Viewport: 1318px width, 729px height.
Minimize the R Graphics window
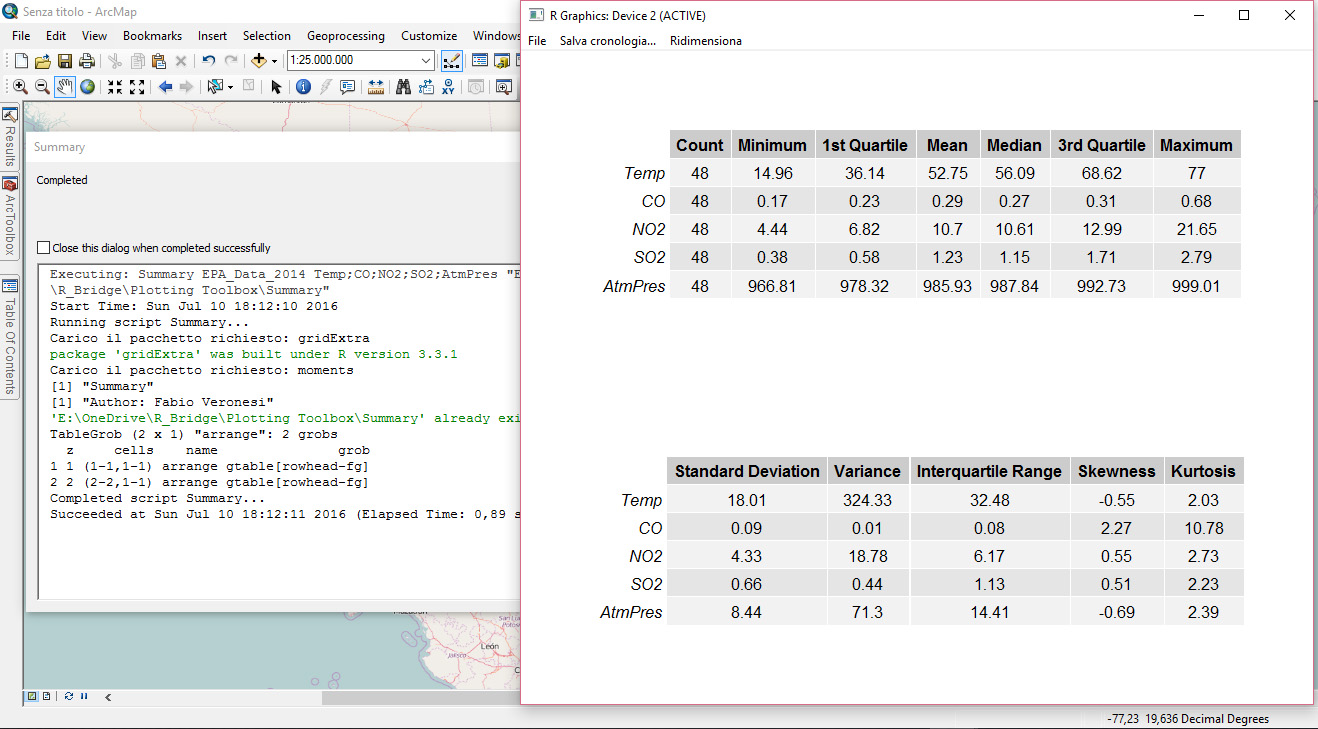coord(1198,15)
